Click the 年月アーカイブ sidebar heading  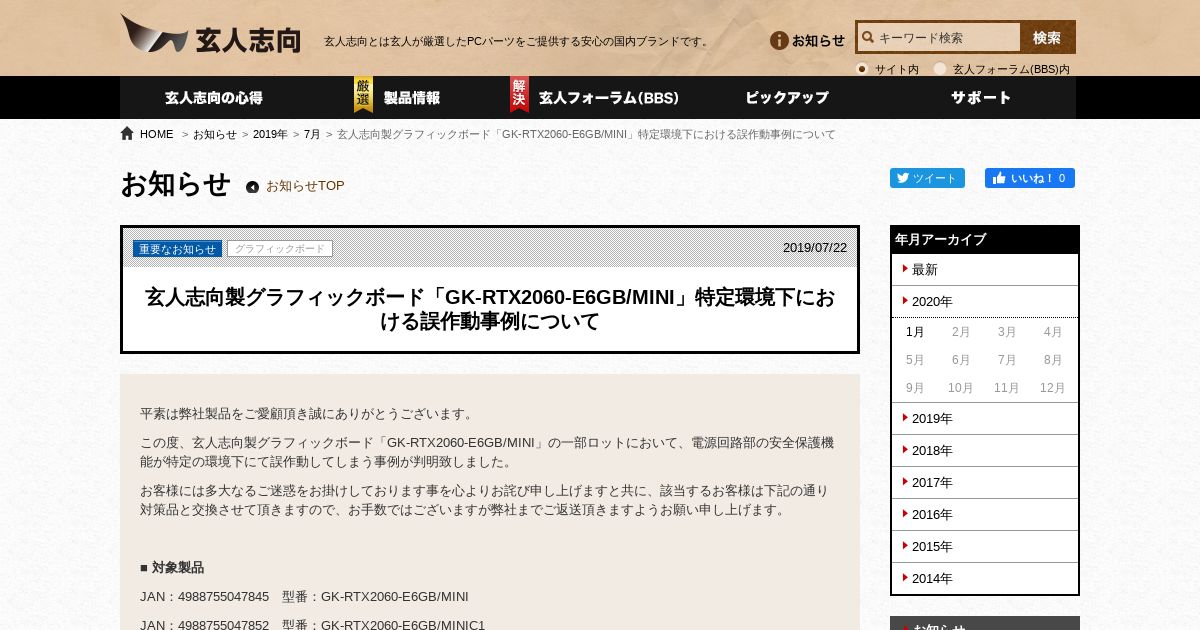985,240
